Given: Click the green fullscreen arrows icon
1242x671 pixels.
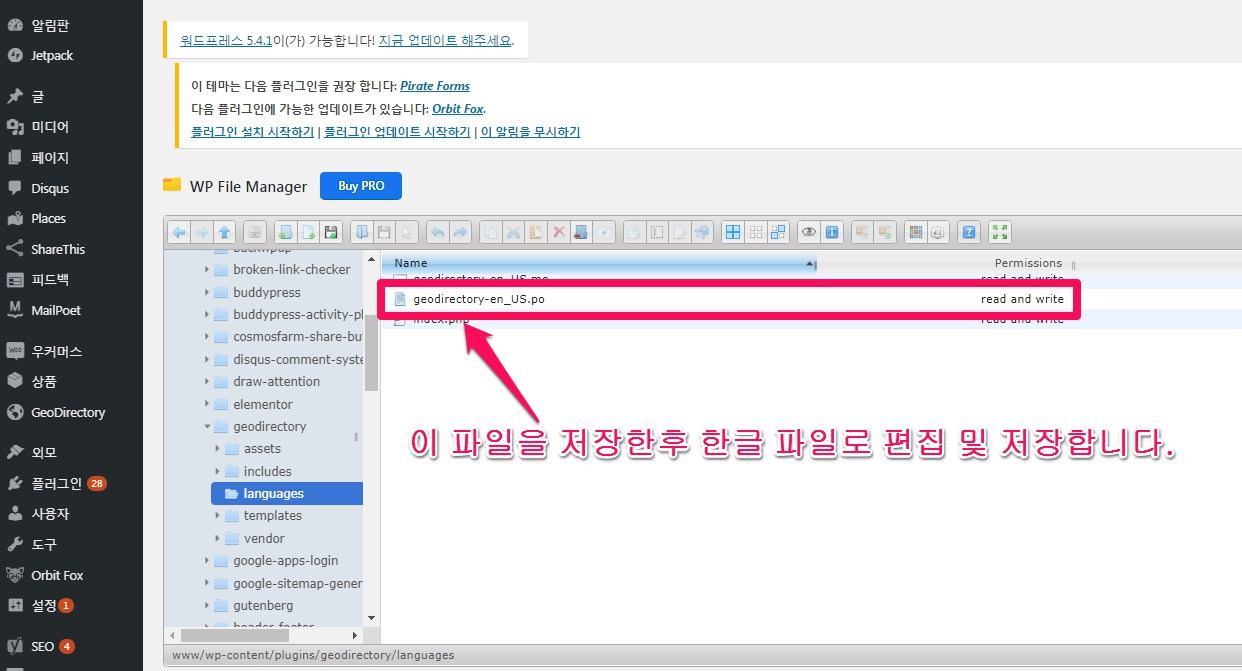Looking at the screenshot, I should point(1000,232).
